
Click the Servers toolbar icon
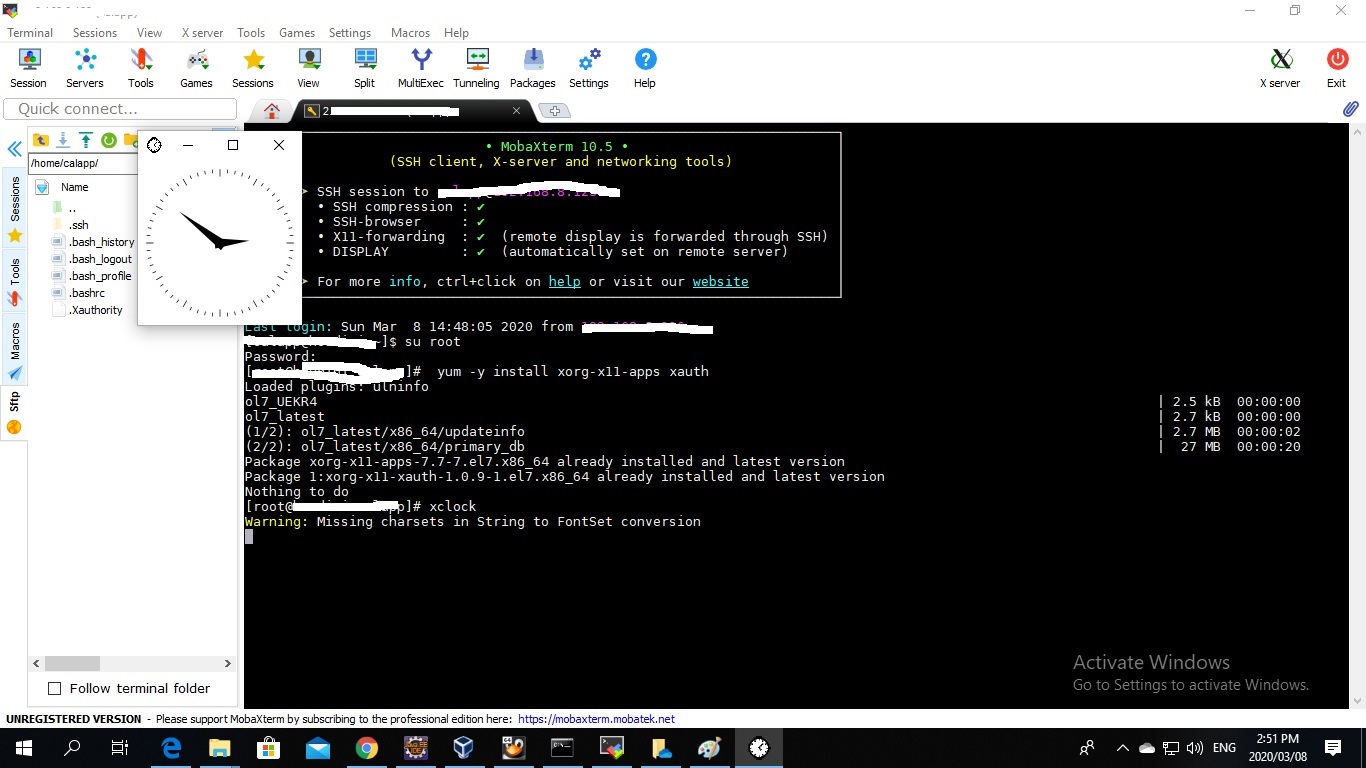85,68
